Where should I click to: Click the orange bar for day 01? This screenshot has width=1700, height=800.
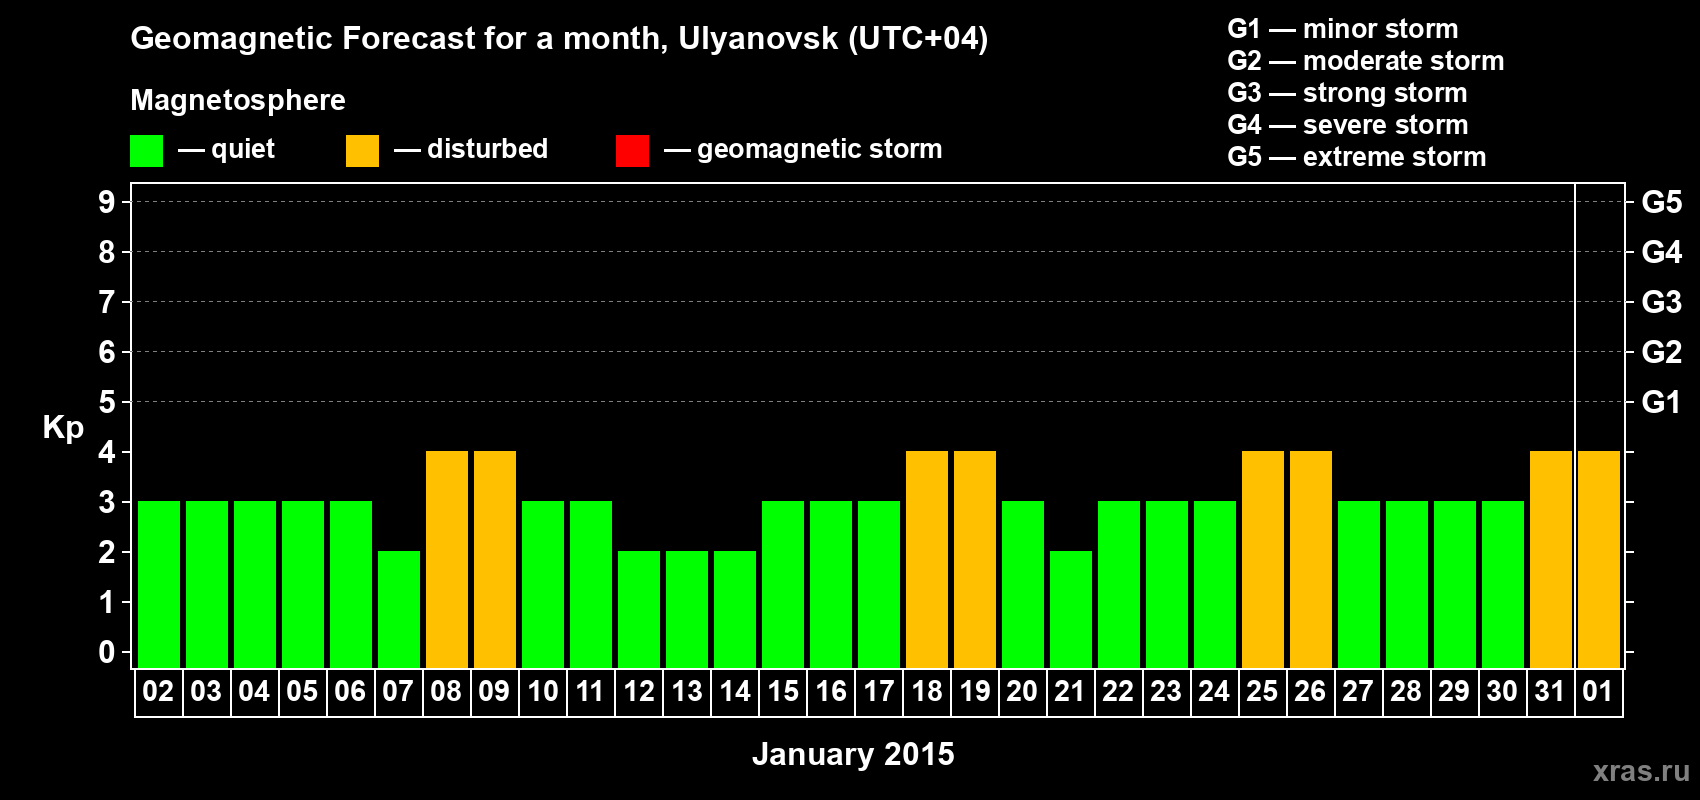click(1599, 559)
